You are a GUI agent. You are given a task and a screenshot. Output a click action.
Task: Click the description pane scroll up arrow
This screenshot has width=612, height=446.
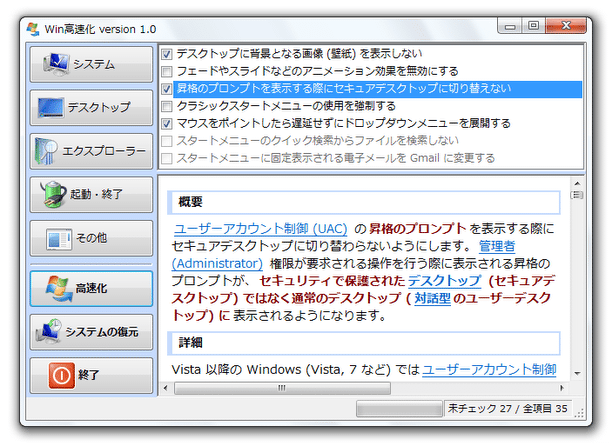[x=577, y=183]
